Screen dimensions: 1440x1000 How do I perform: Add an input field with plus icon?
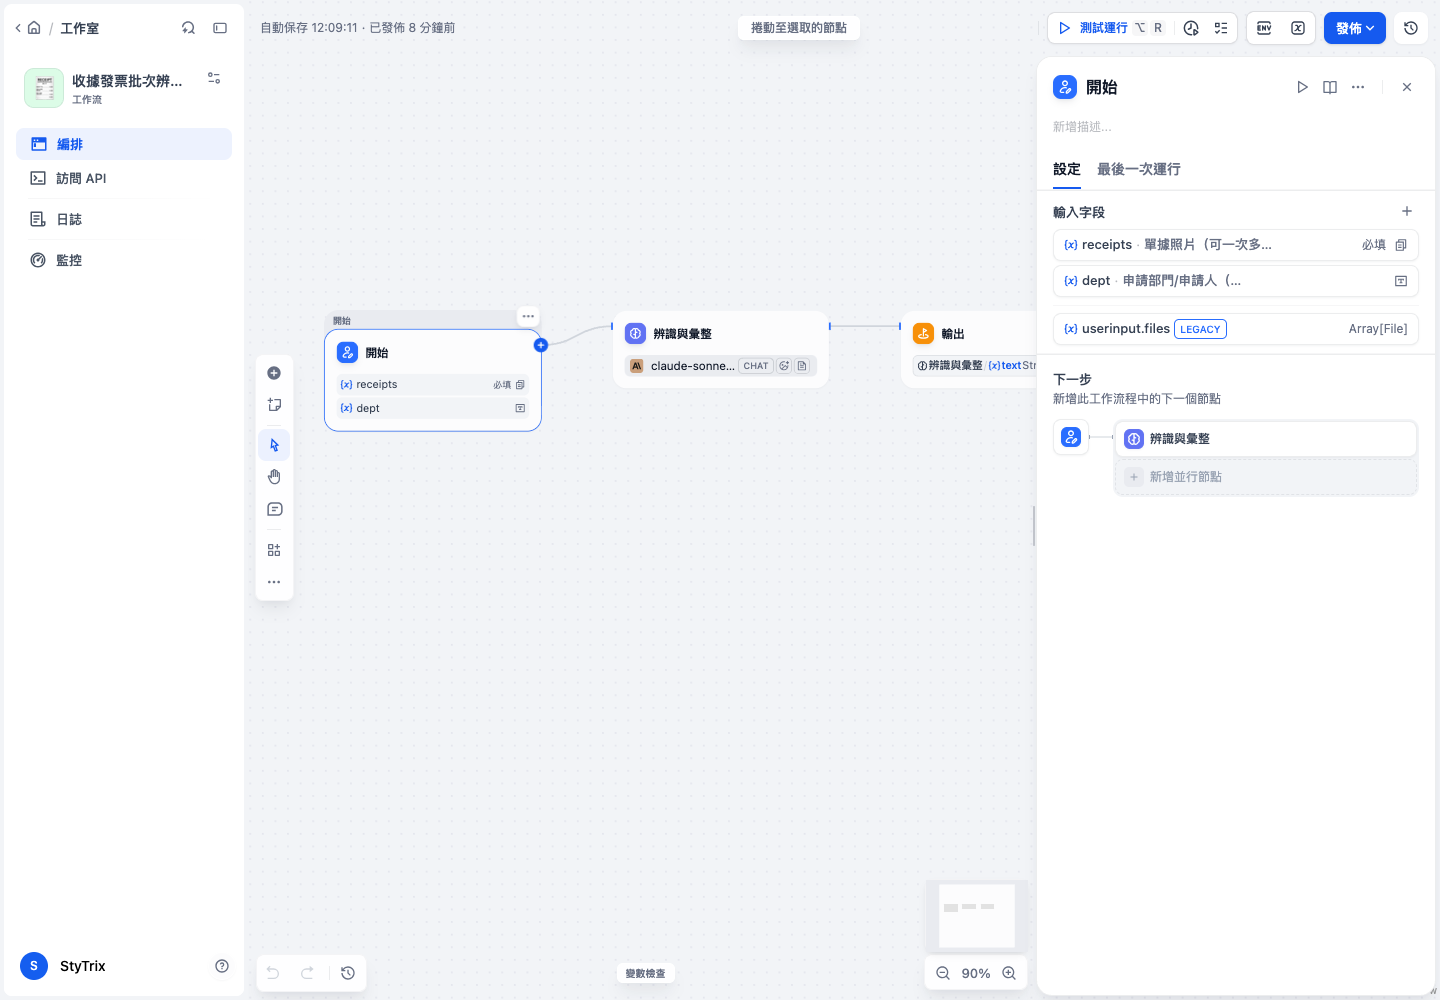coord(1407,211)
